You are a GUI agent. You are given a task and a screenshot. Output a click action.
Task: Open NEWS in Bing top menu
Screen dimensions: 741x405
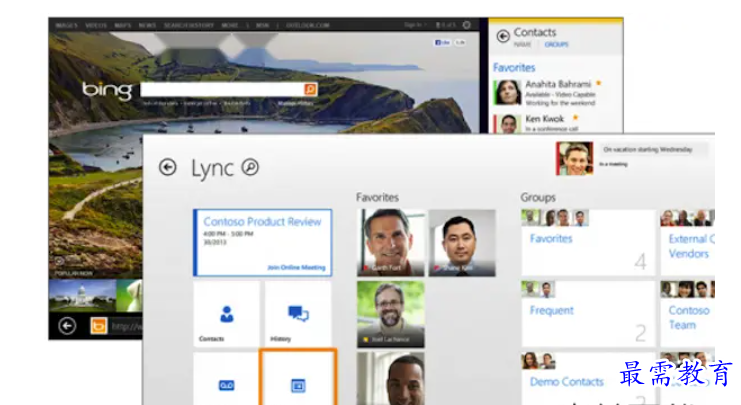(x=147, y=26)
